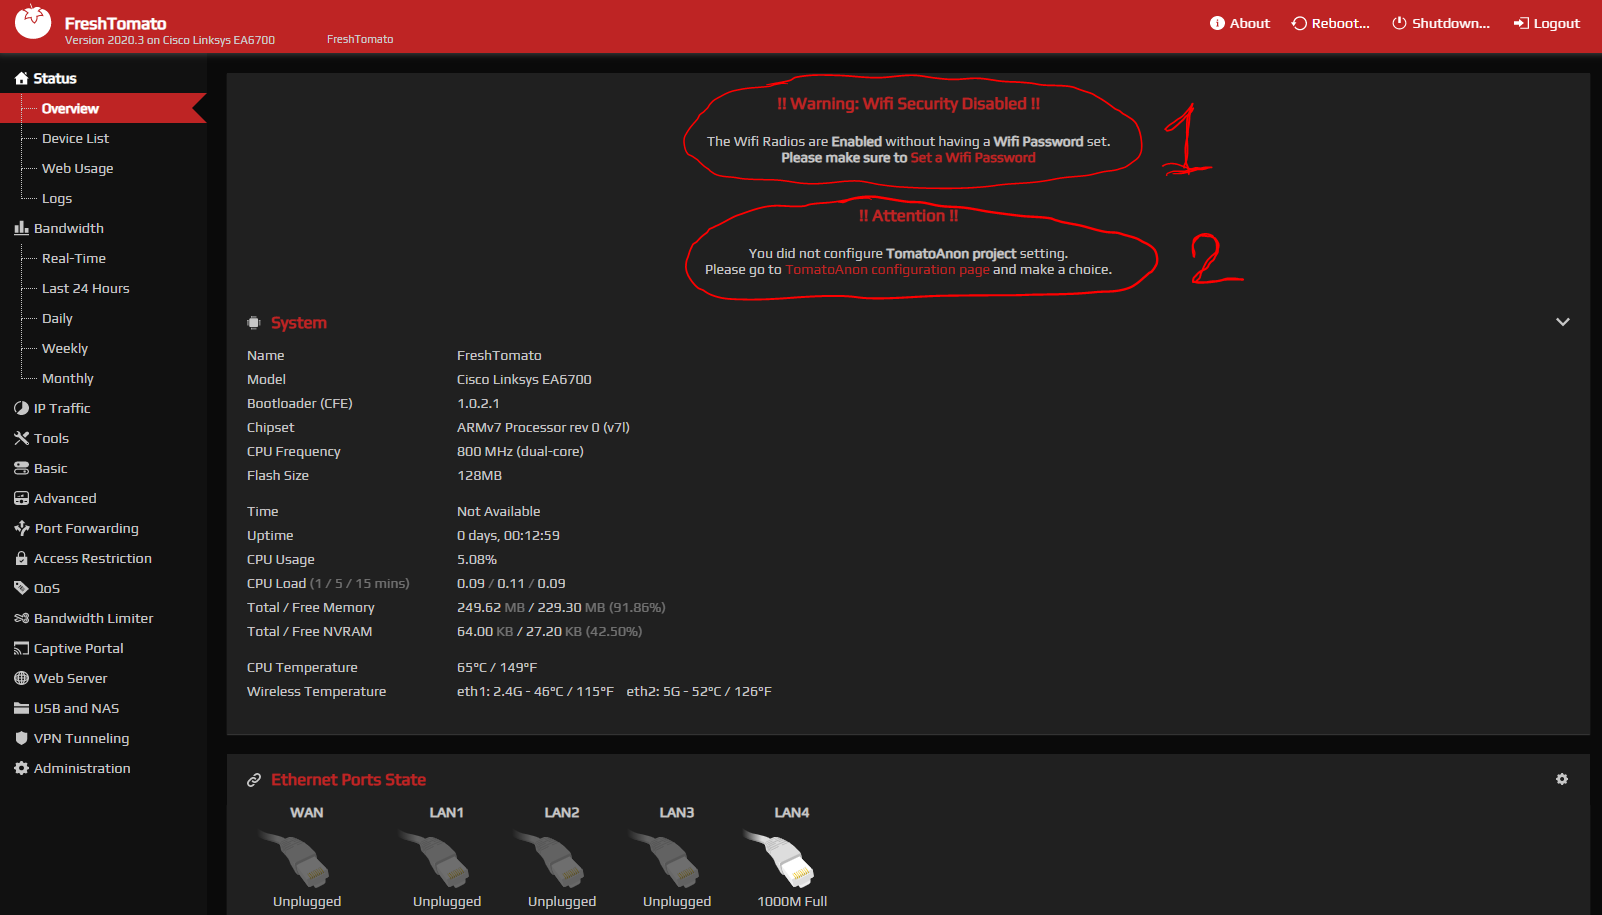The width and height of the screenshot is (1602, 915).
Task: Click the Flash Size value 128MB
Action: click(479, 476)
